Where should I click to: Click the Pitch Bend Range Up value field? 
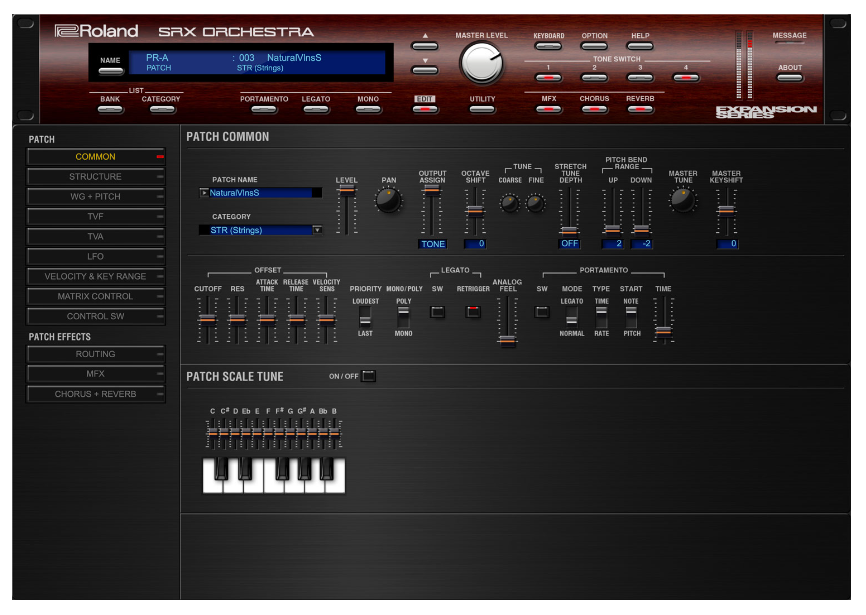point(612,243)
